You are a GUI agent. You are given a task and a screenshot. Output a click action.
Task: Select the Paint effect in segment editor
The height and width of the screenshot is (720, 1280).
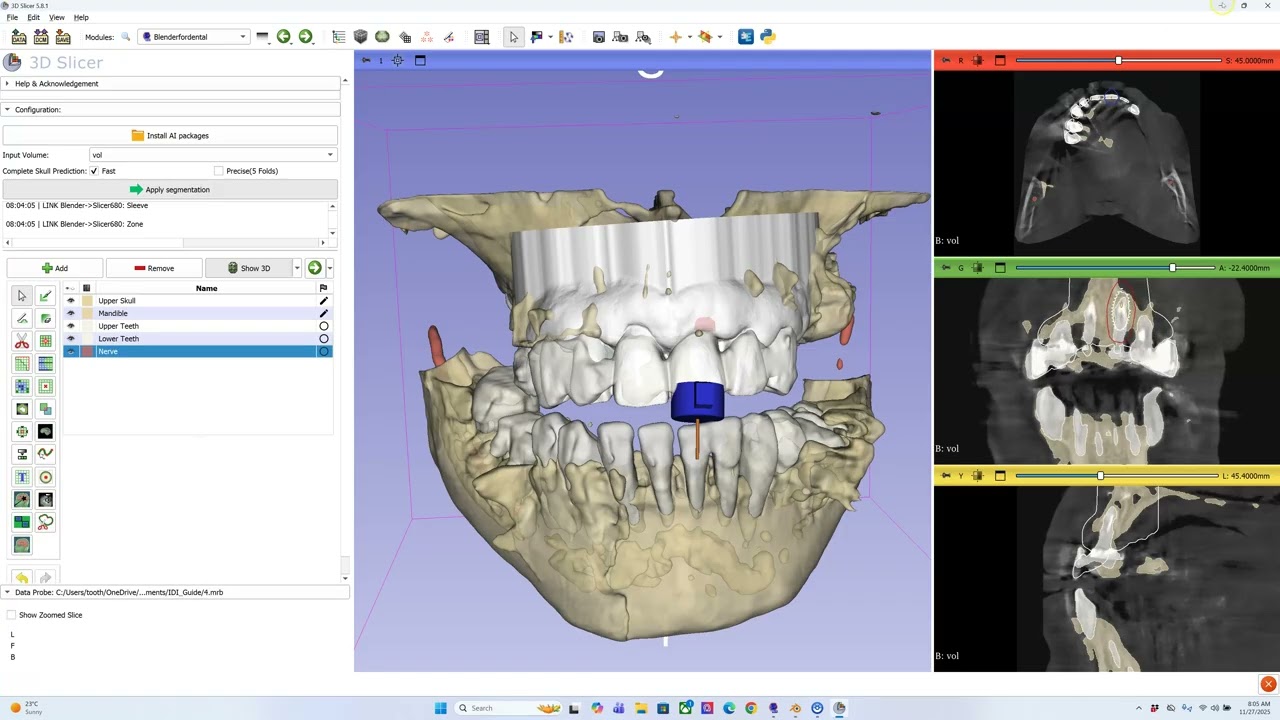(45, 296)
